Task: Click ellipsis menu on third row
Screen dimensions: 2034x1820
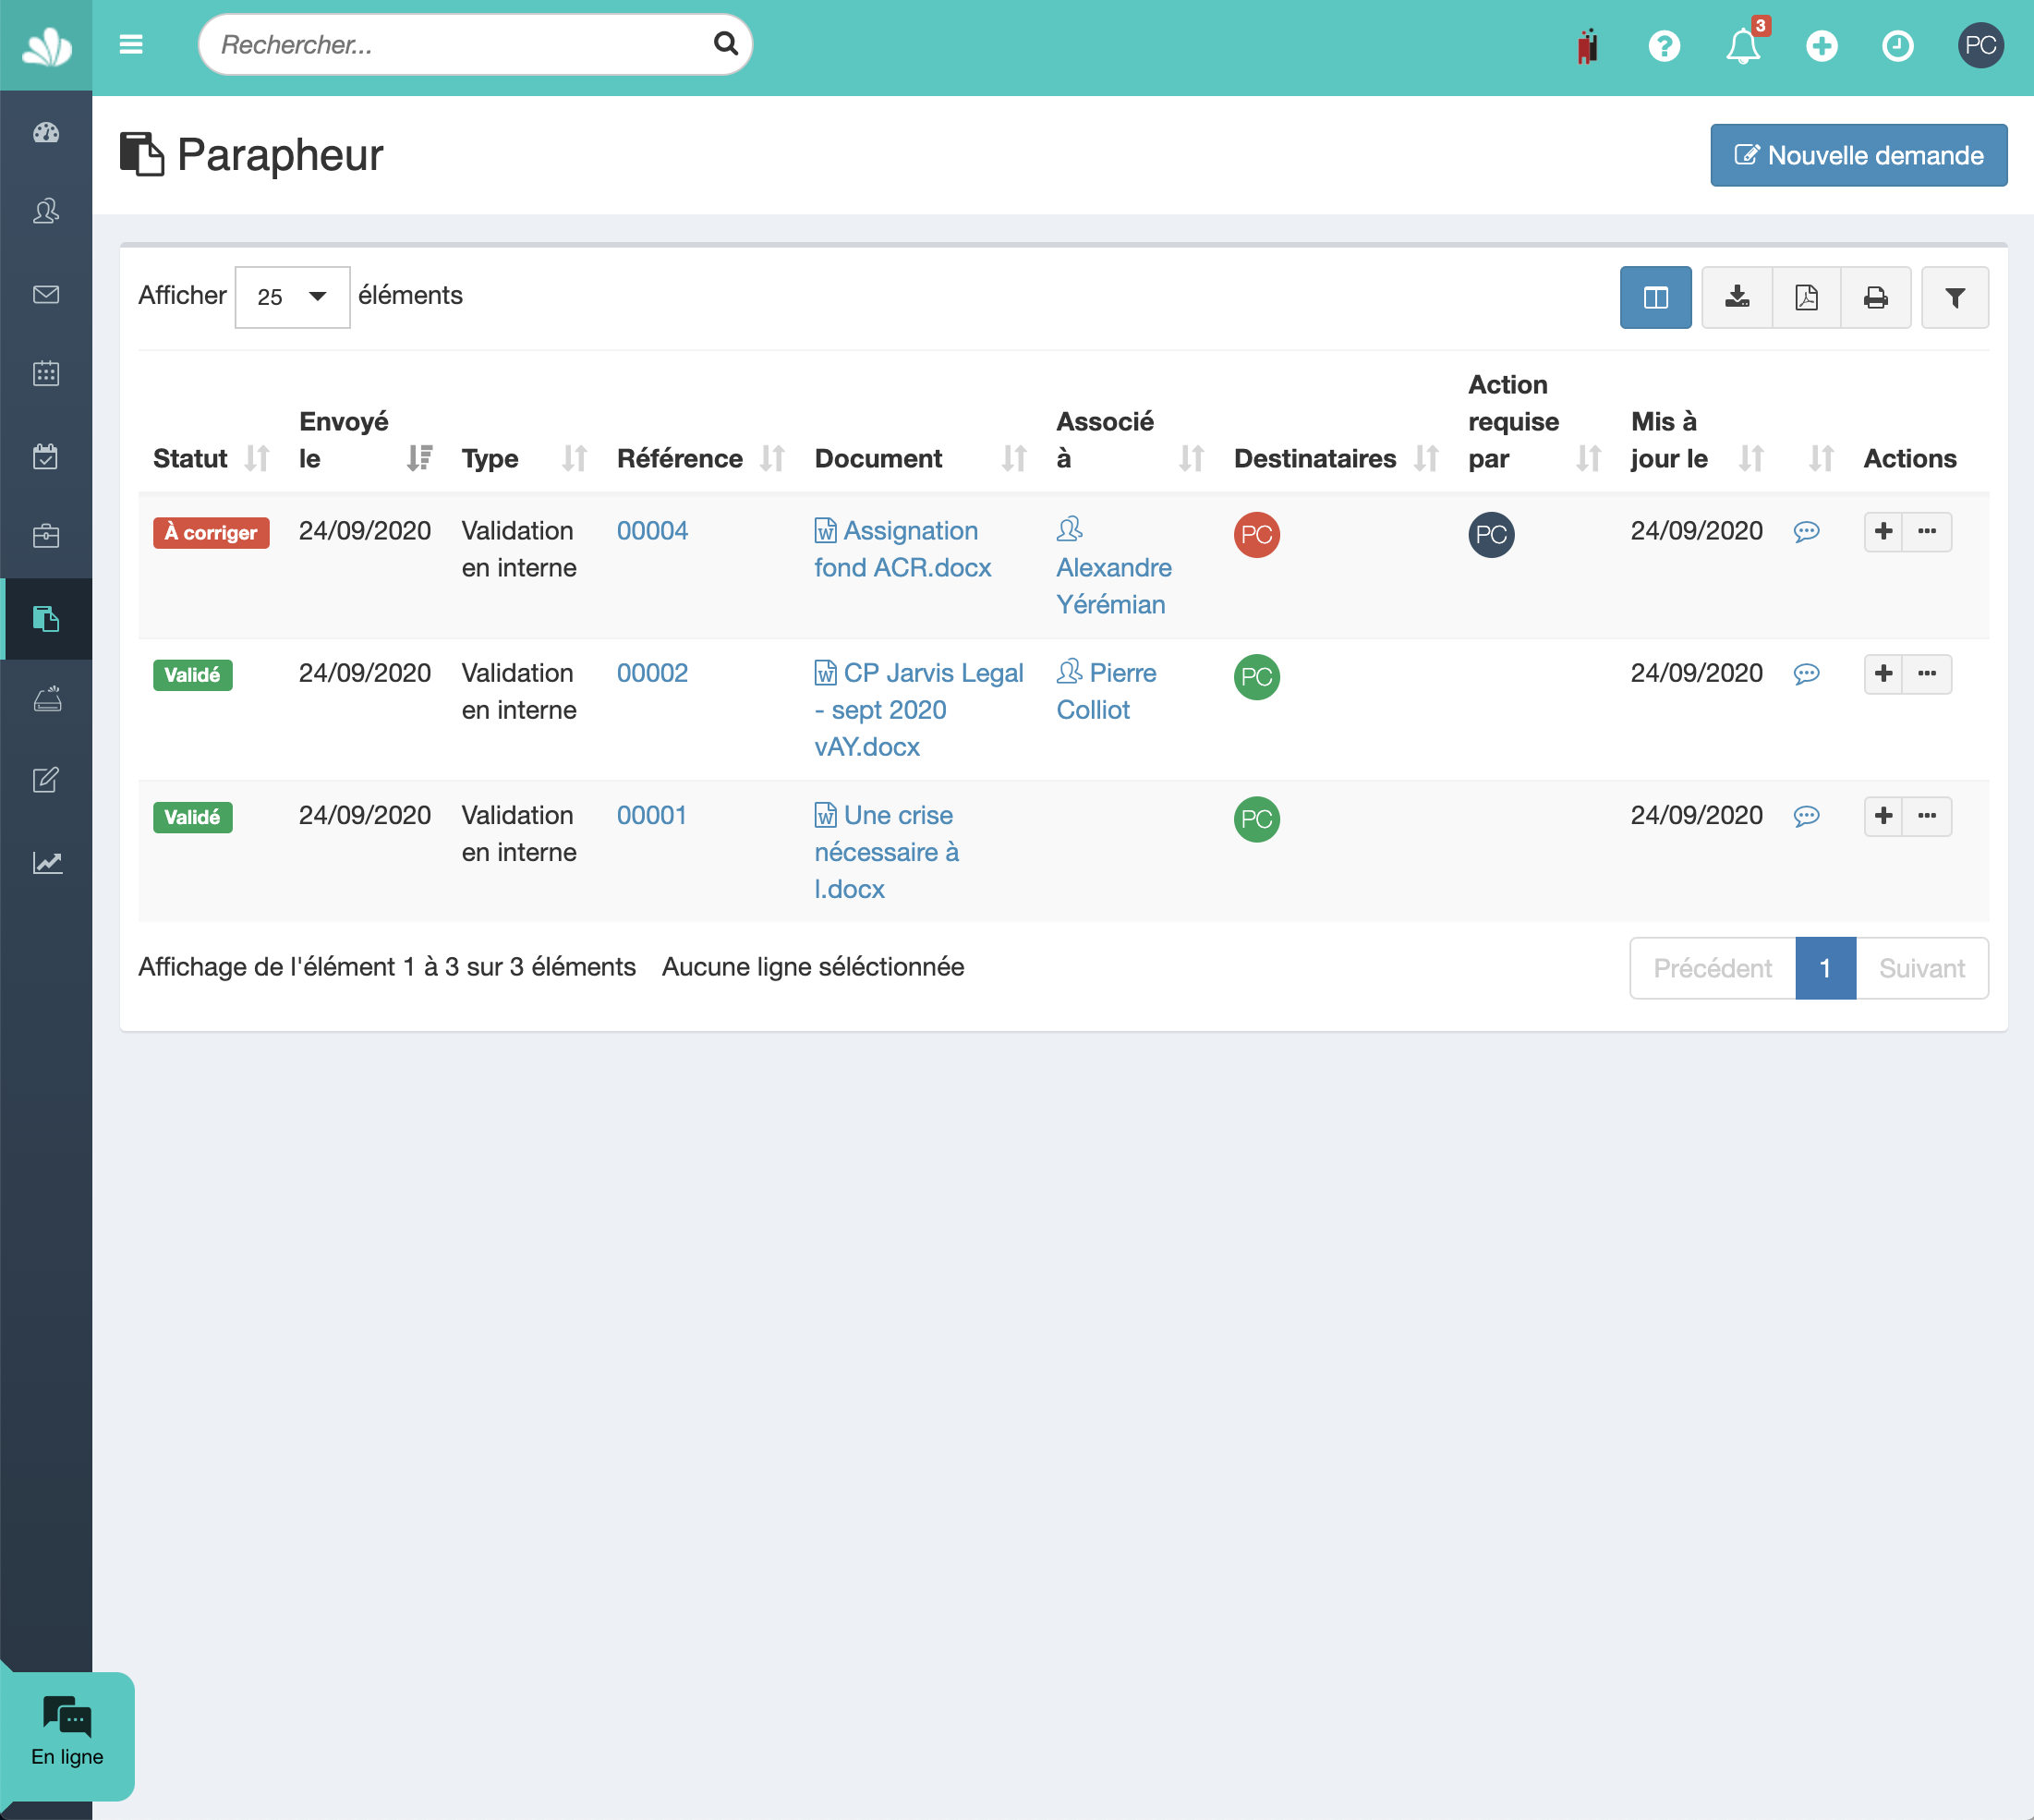Action: (1927, 815)
